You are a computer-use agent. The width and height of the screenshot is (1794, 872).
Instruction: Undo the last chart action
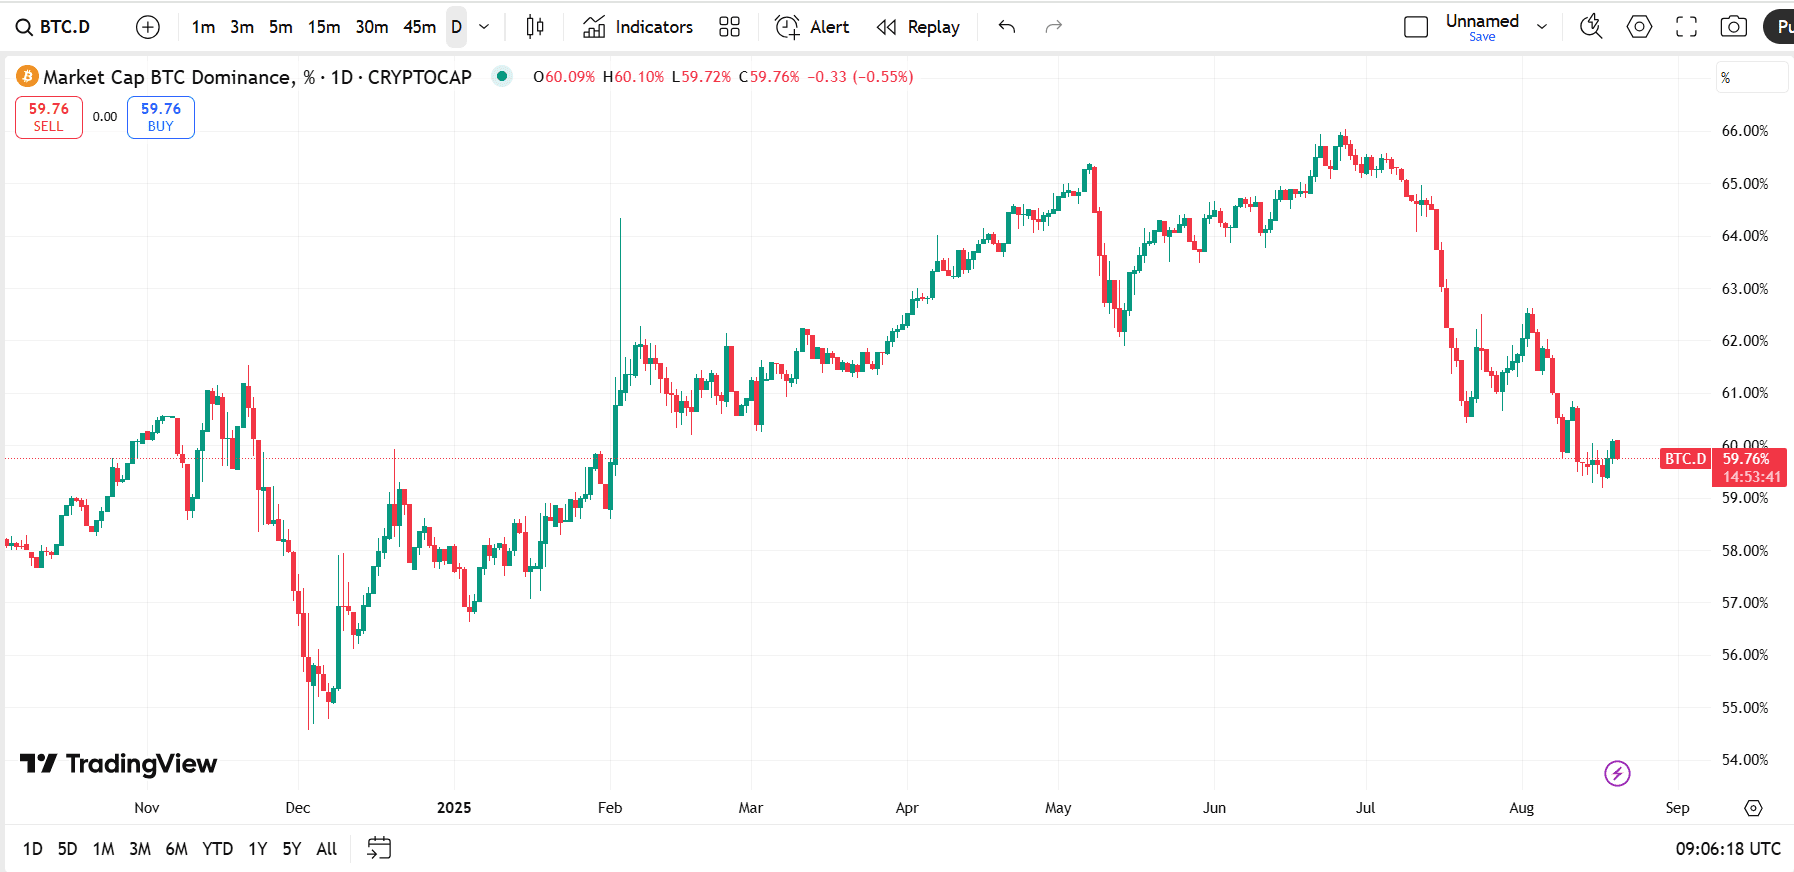pos(1007,27)
